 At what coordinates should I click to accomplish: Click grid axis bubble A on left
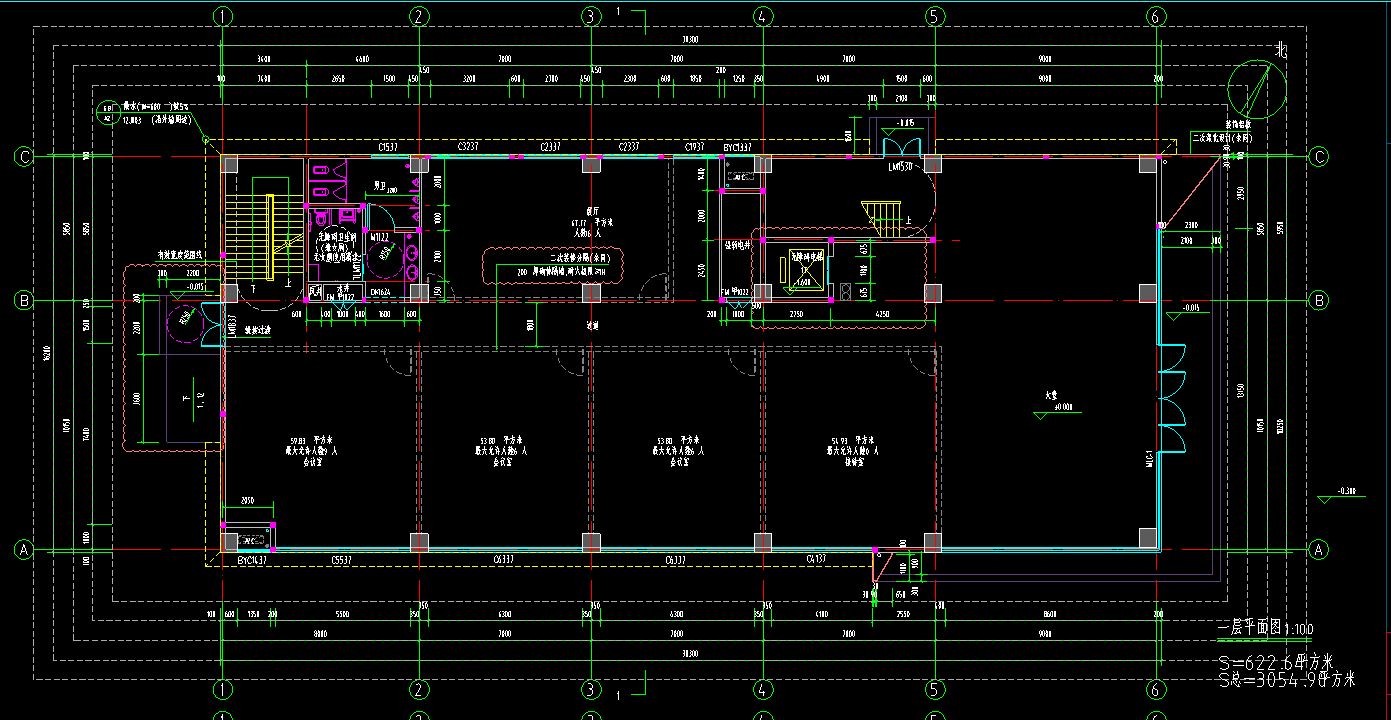click(22, 550)
